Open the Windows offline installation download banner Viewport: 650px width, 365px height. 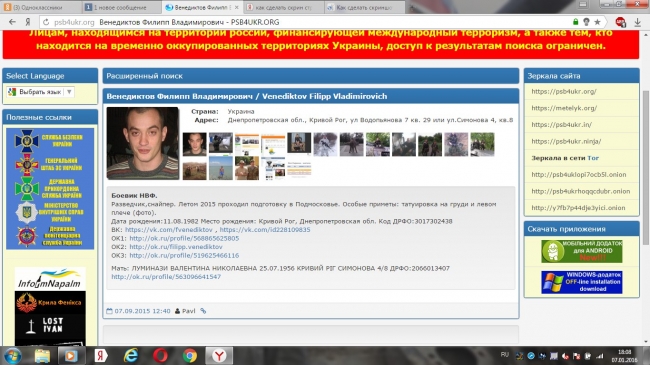point(582,282)
